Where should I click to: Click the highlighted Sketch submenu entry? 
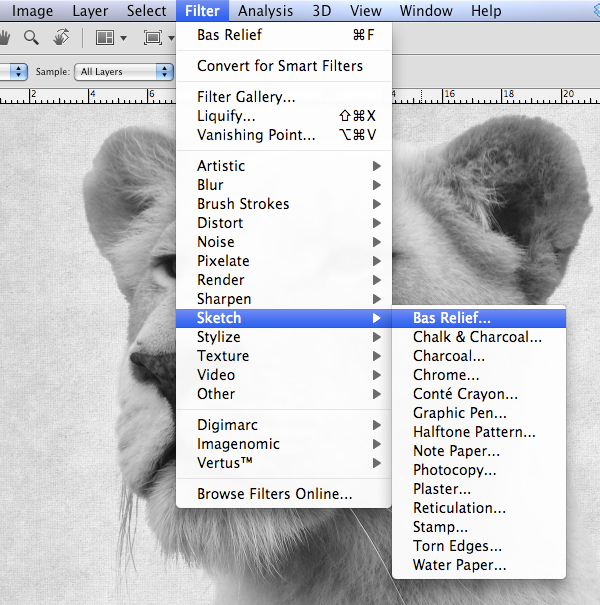[x=284, y=318]
